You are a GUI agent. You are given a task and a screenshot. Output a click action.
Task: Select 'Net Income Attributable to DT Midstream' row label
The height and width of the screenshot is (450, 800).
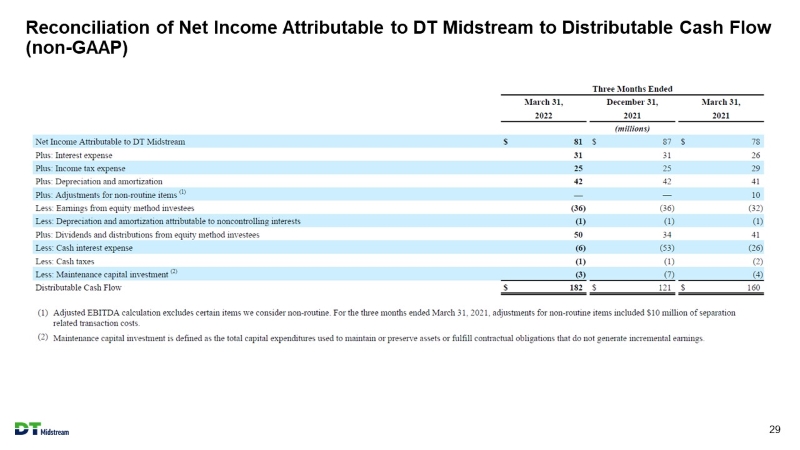(110, 142)
